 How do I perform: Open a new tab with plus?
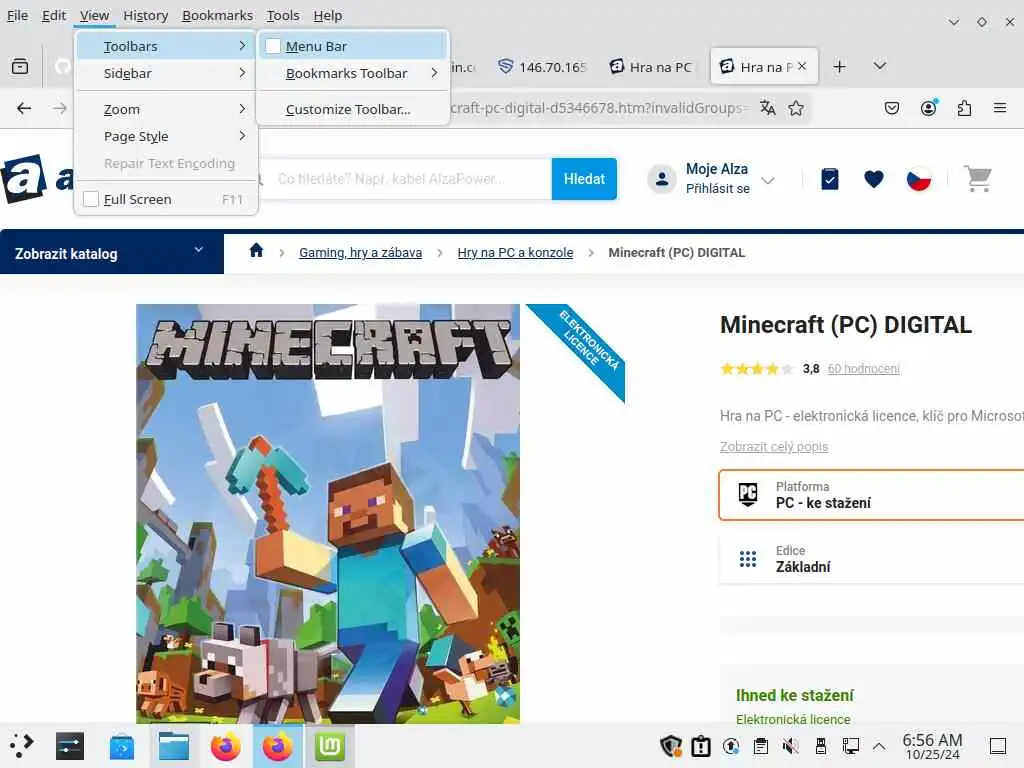pos(840,66)
